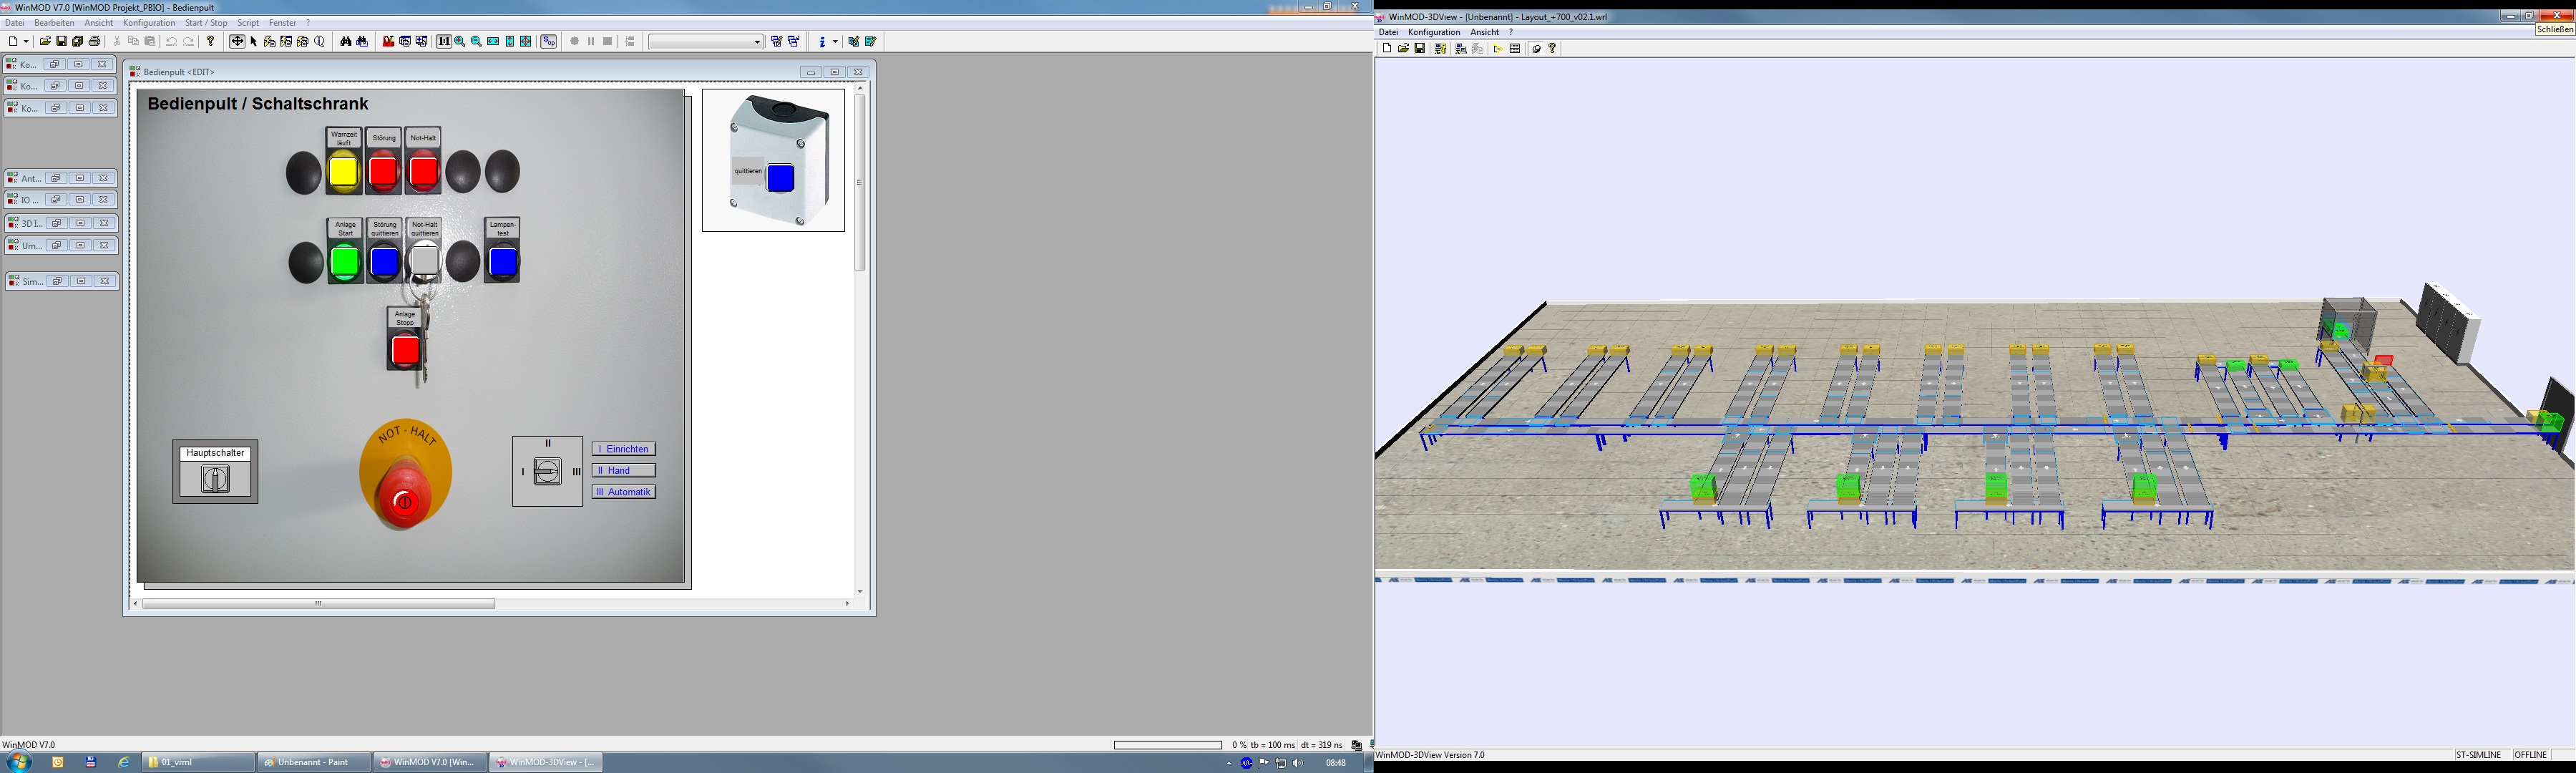Toggle the Sop mode icon in WinMOD toolbar

pos(549,42)
